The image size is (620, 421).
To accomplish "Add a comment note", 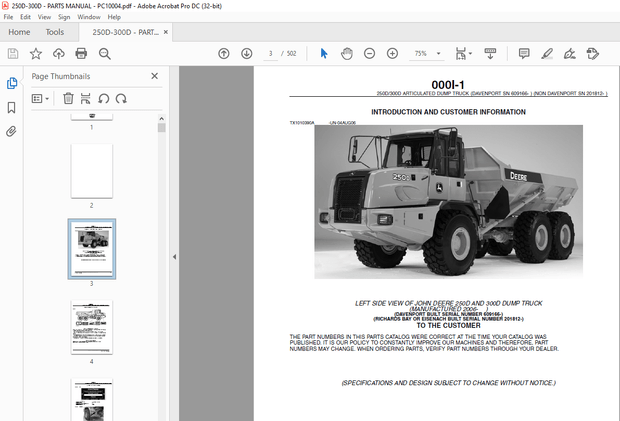I will 524,53.
